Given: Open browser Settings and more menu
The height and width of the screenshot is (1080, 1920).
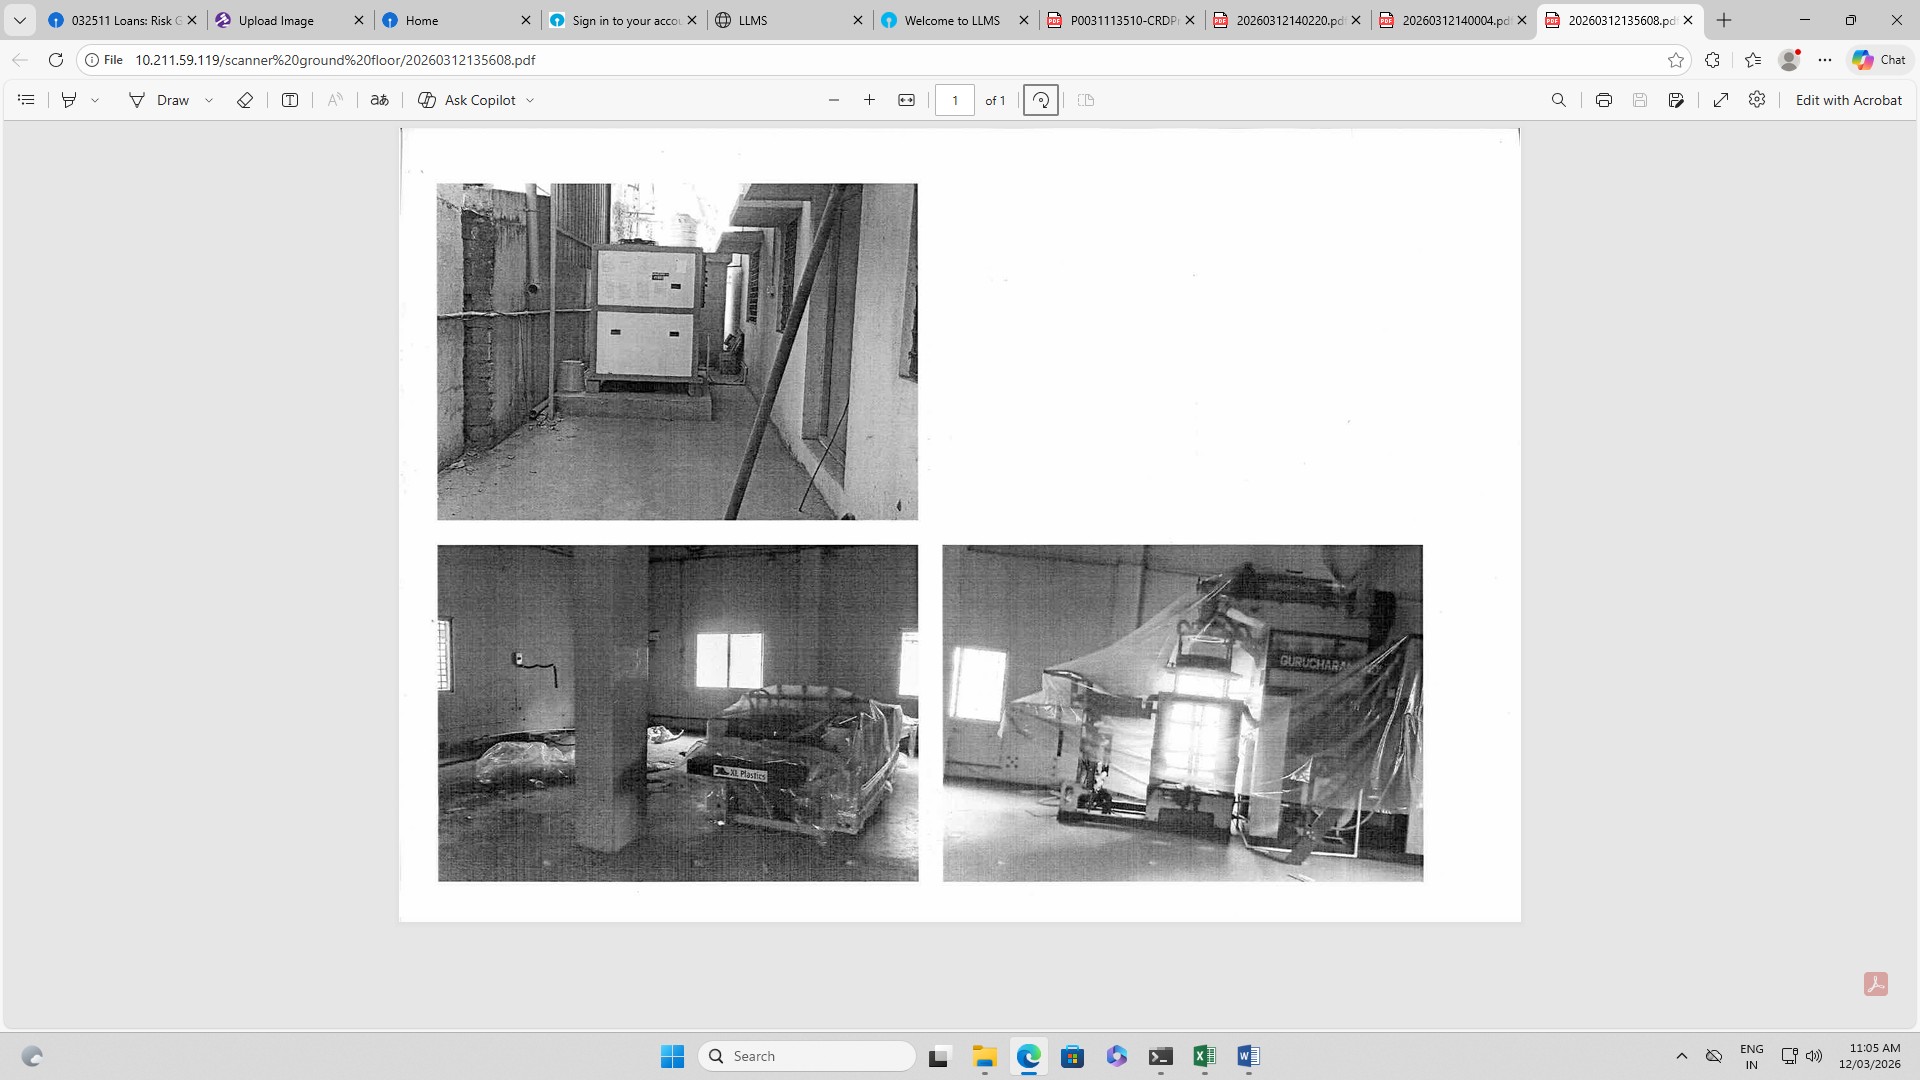Looking at the screenshot, I should [1825, 60].
